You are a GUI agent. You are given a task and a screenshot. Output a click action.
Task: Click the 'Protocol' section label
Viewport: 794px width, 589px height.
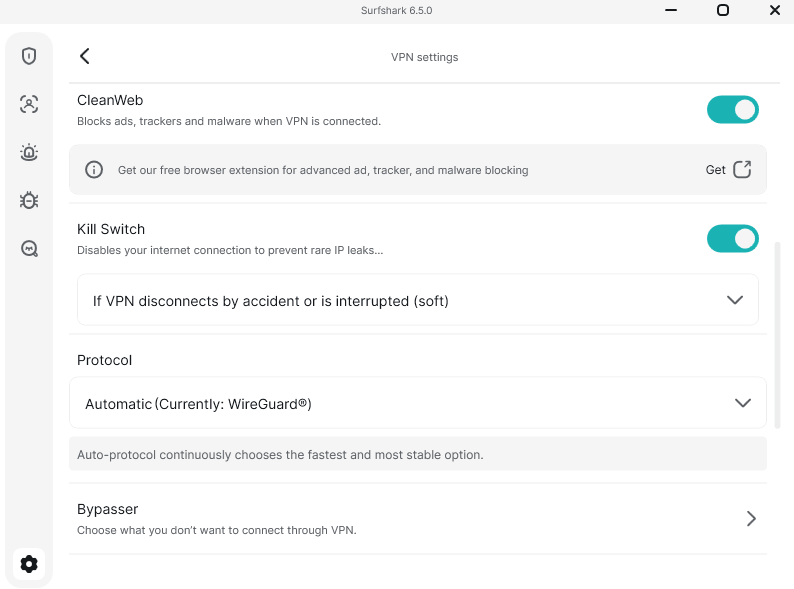(104, 360)
